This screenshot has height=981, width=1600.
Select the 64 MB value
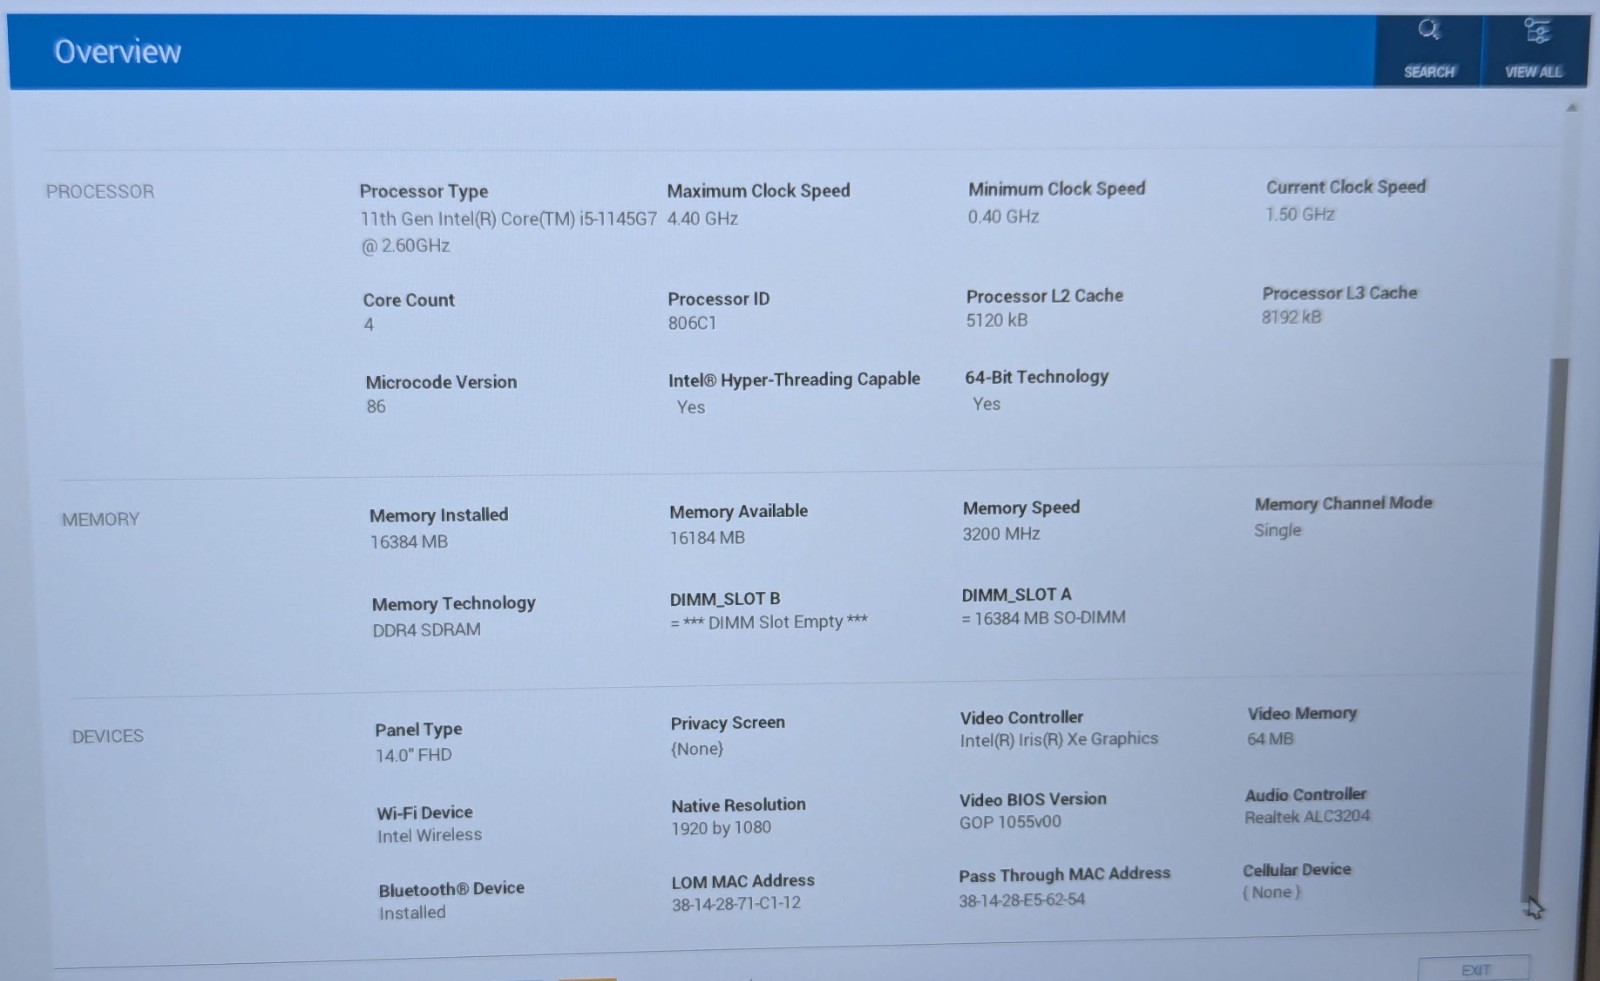(1270, 739)
